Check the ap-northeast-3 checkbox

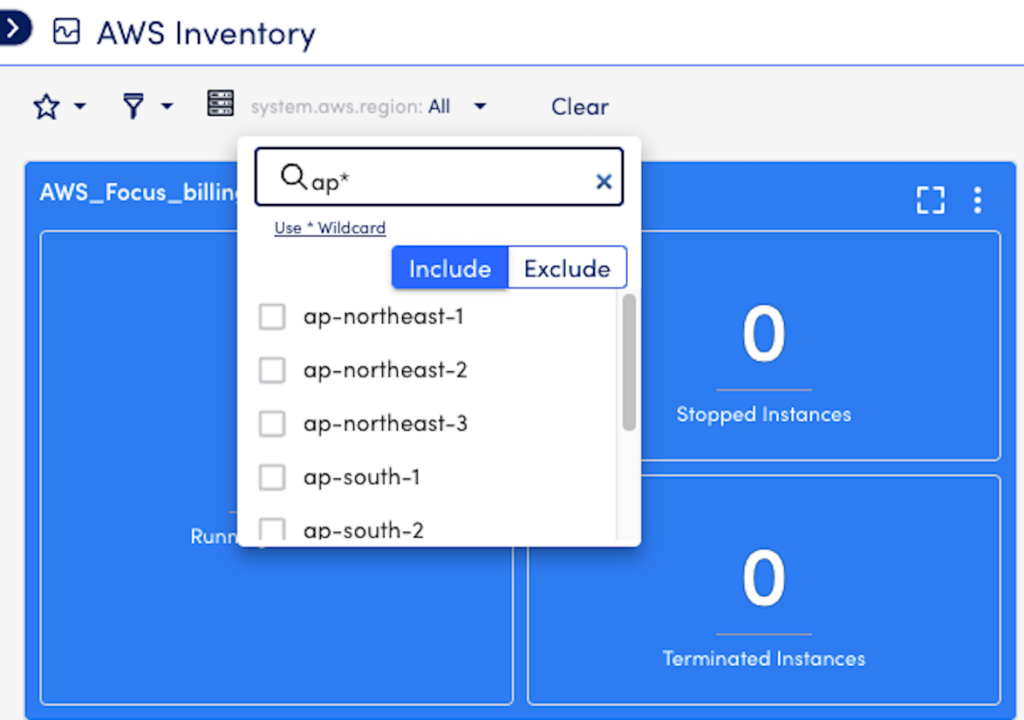pos(272,424)
